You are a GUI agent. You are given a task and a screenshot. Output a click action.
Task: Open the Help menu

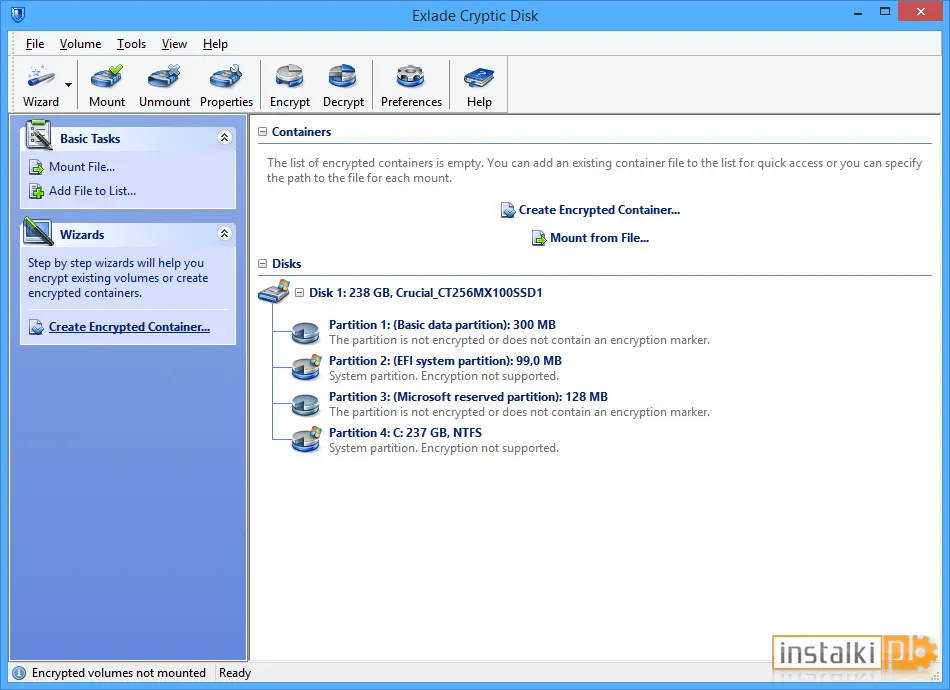point(215,44)
